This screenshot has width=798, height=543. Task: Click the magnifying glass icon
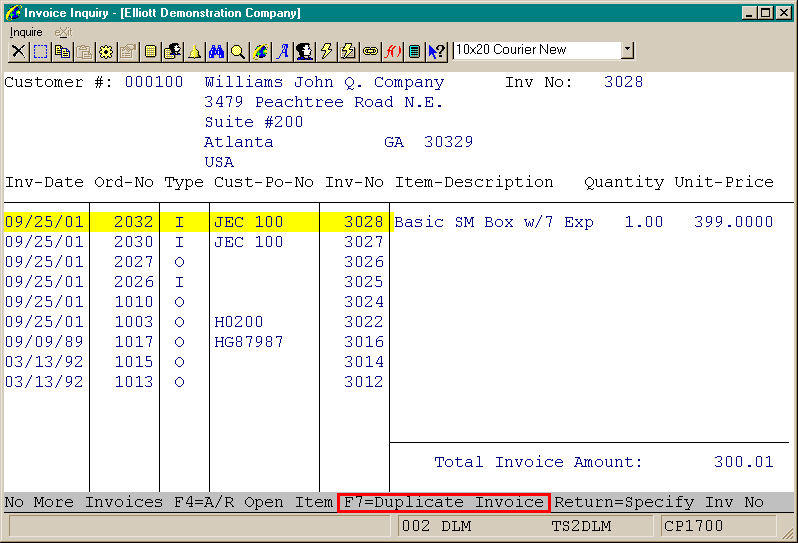(x=238, y=51)
